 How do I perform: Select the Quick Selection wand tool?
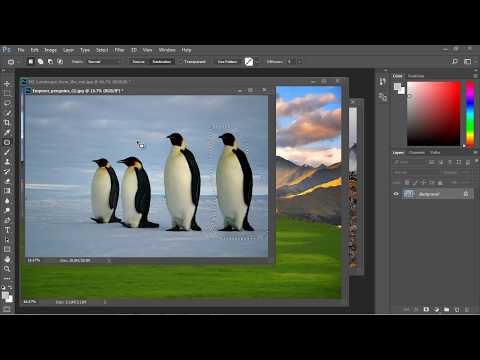[x=7, y=113]
